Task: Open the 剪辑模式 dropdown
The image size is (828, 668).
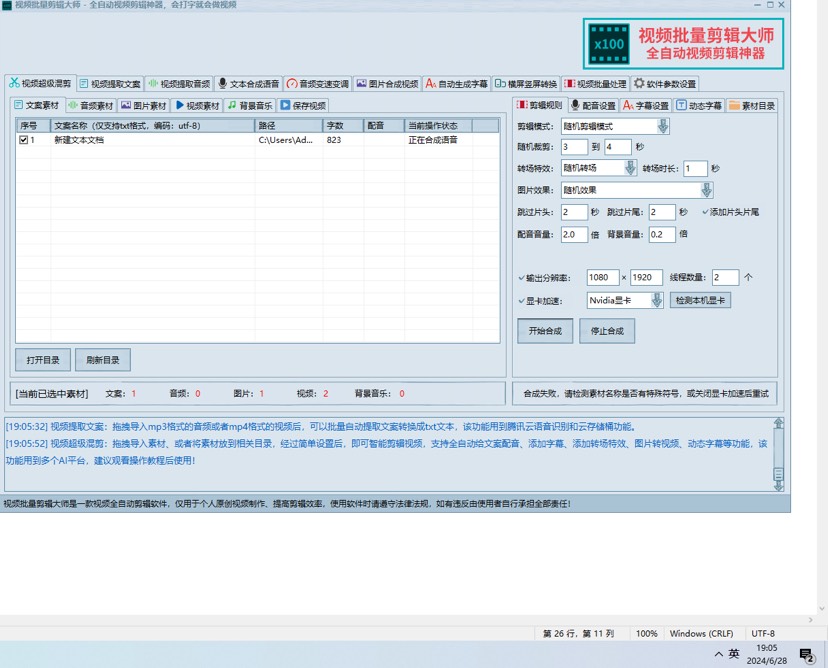Action: 663,126
